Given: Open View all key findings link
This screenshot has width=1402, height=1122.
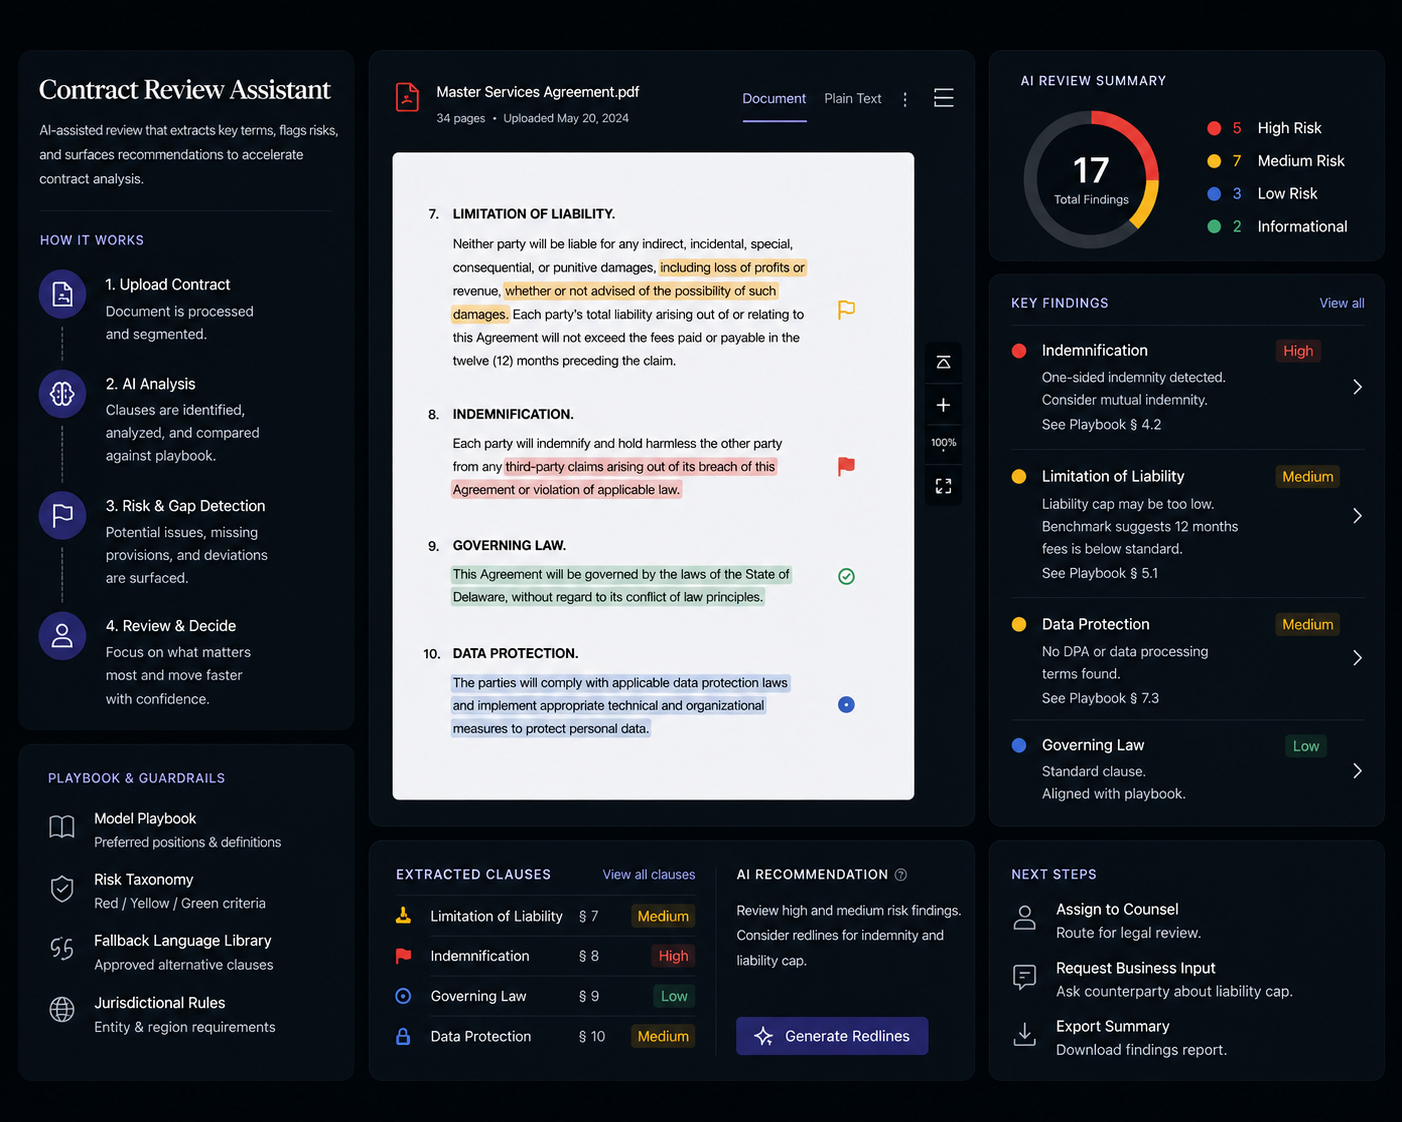Looking at the screenshot, I should [x=1341, y=303].
